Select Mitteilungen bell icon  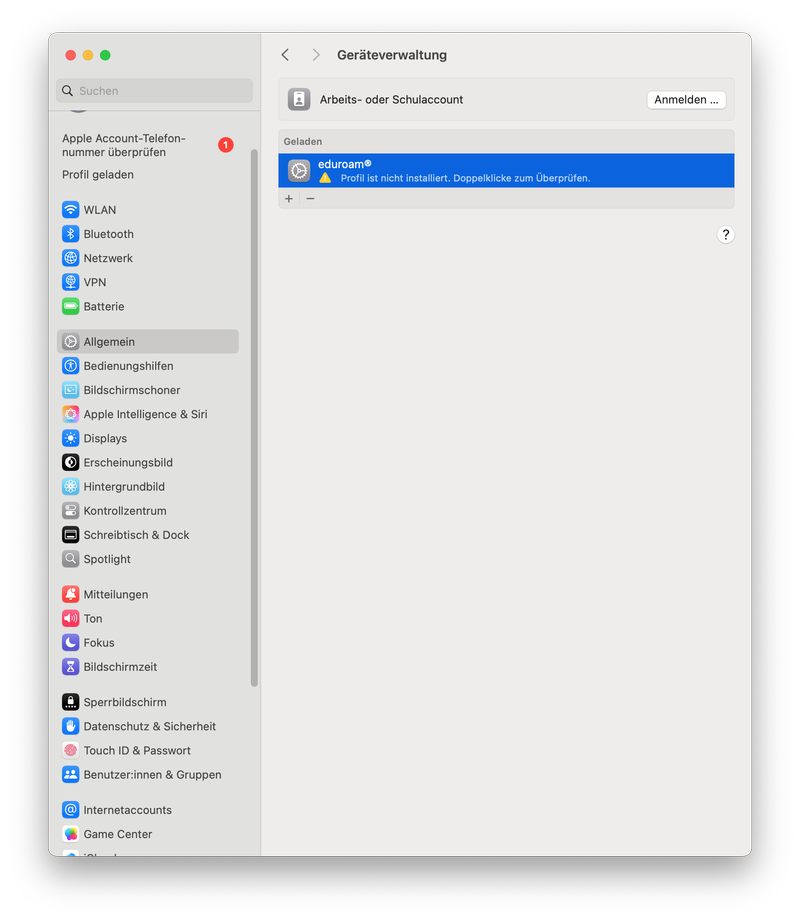pyautogui.click(x=70, y=594)
